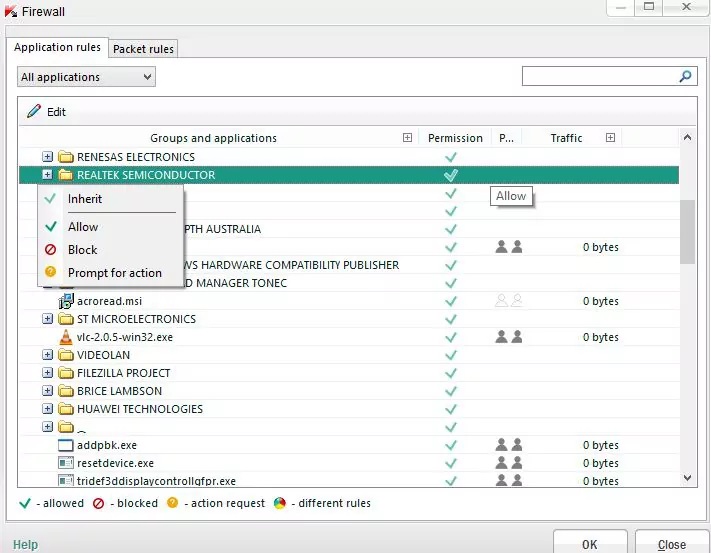Switch to the Packet rules tab
The width and height of the screenshot is (711, 553).
(143, 48)
